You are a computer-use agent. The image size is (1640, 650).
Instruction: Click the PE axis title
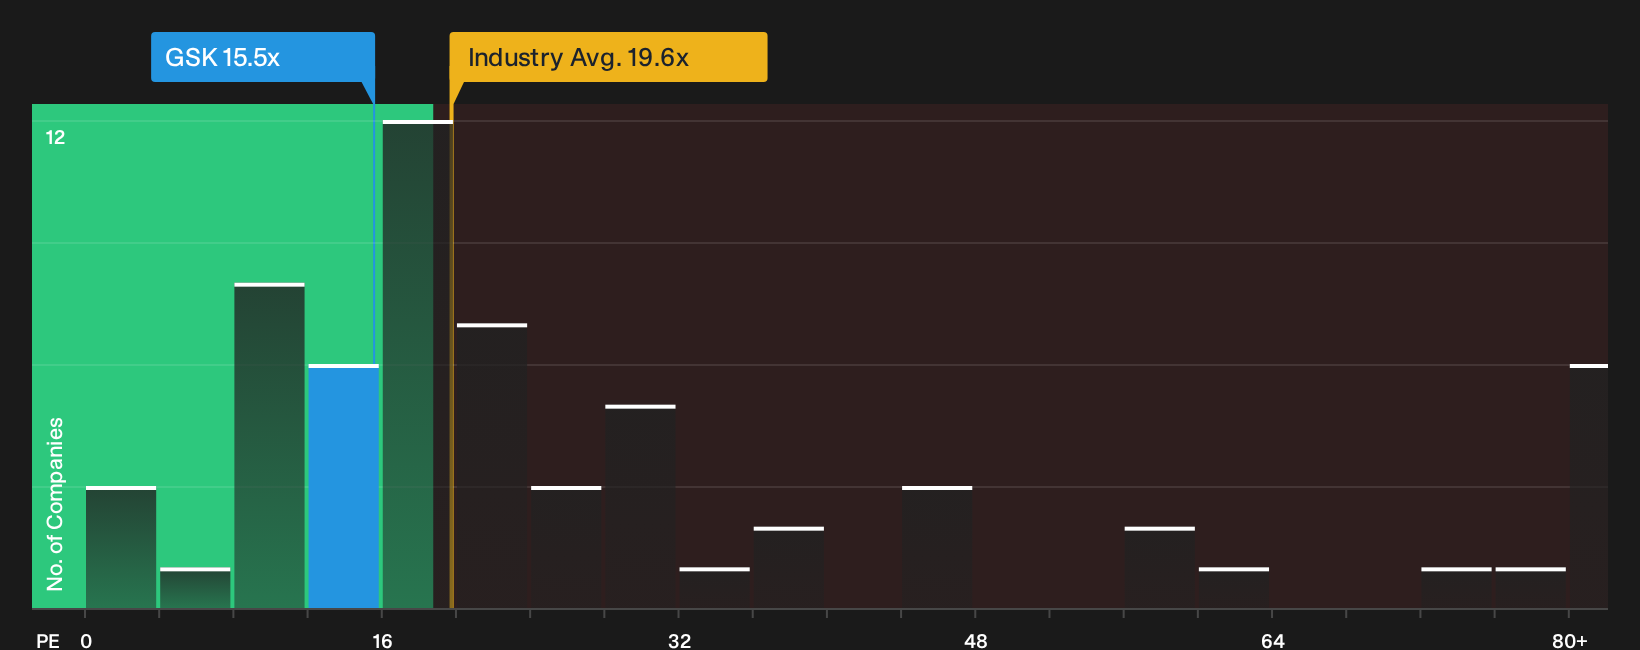48,640
